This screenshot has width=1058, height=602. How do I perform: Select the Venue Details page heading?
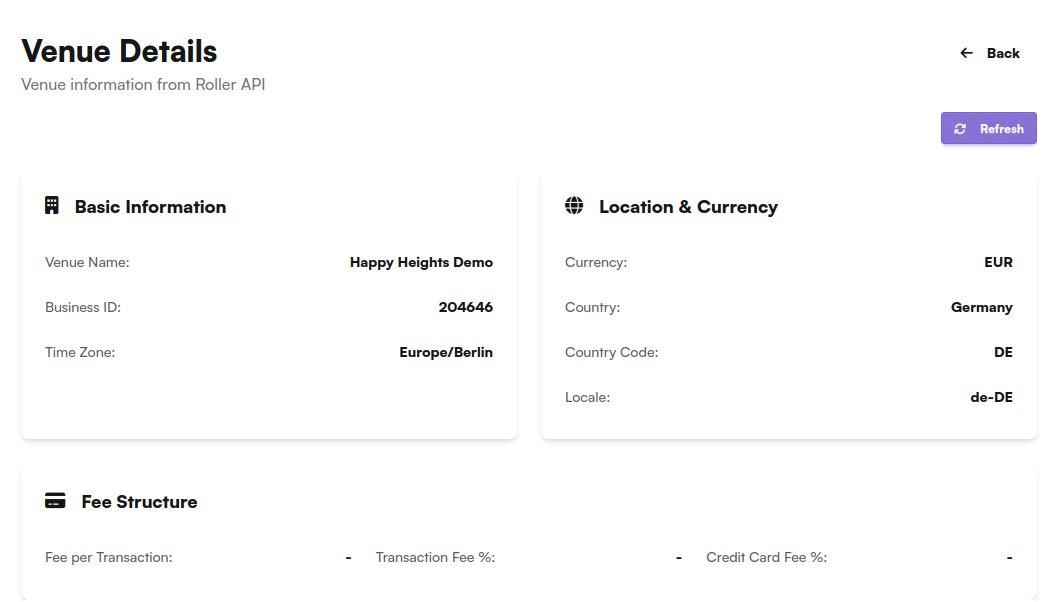pyautogui.click(x=119, y=51)
